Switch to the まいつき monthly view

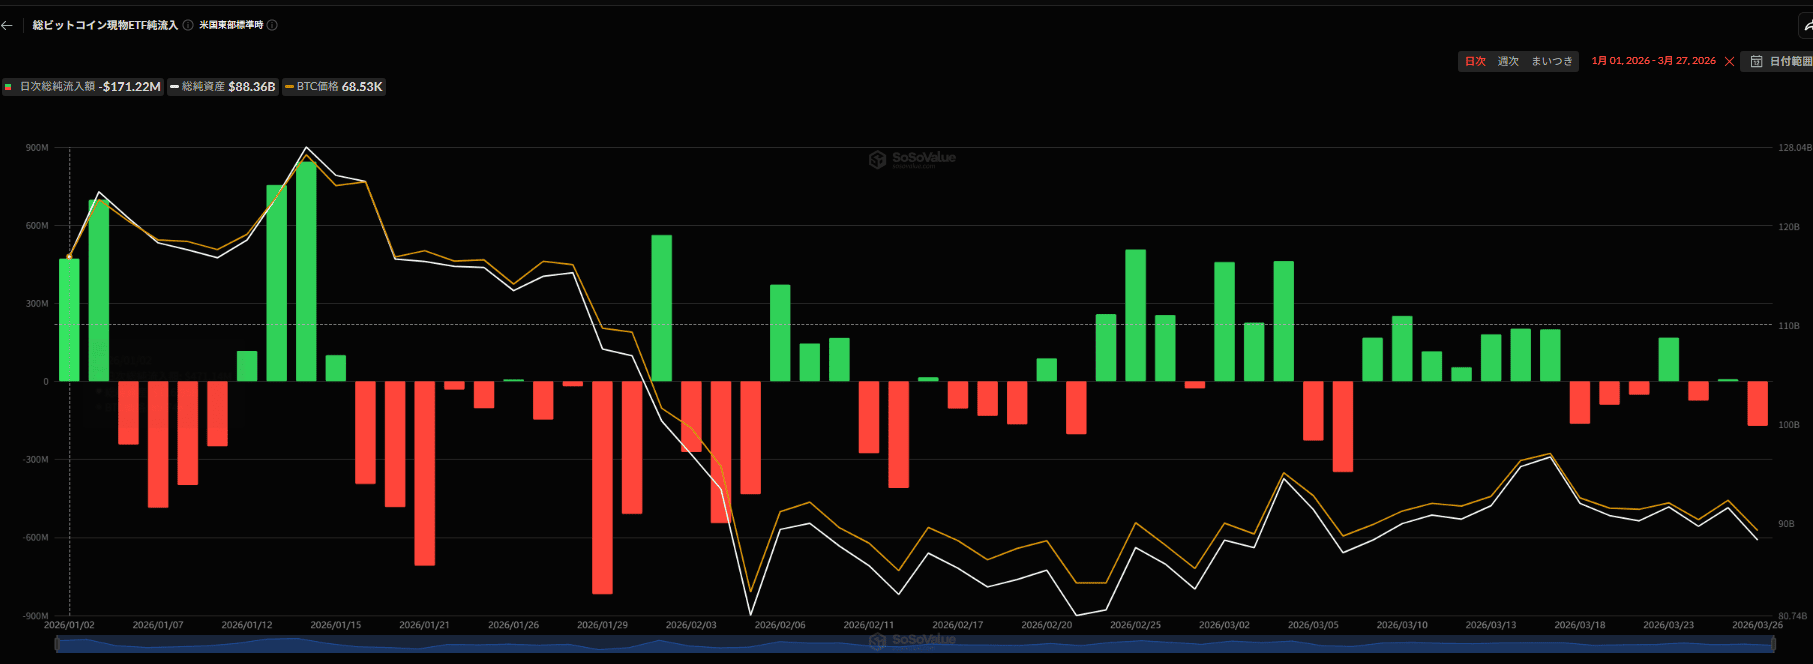coord(1552,62)
